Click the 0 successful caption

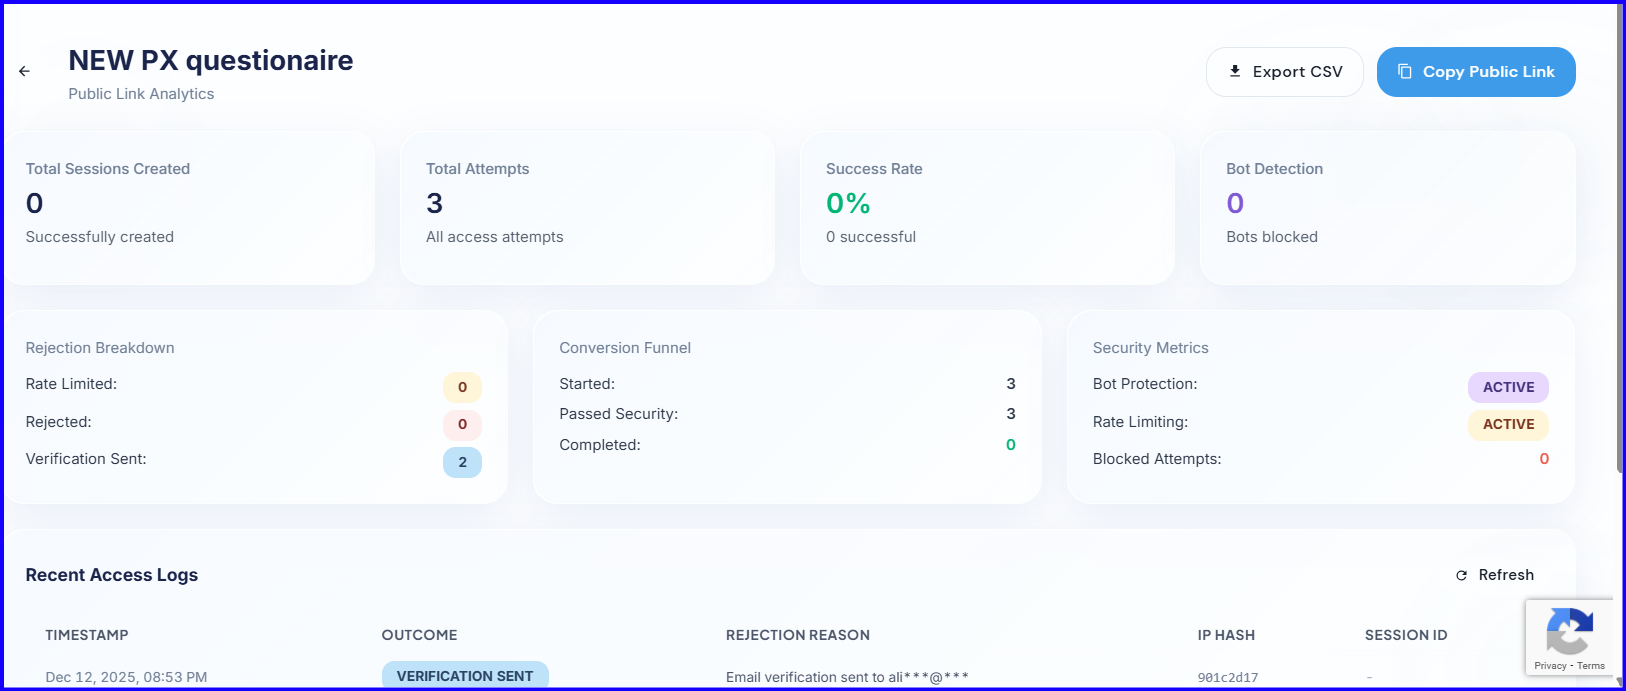pyautogui.click(x=871, y=237)
